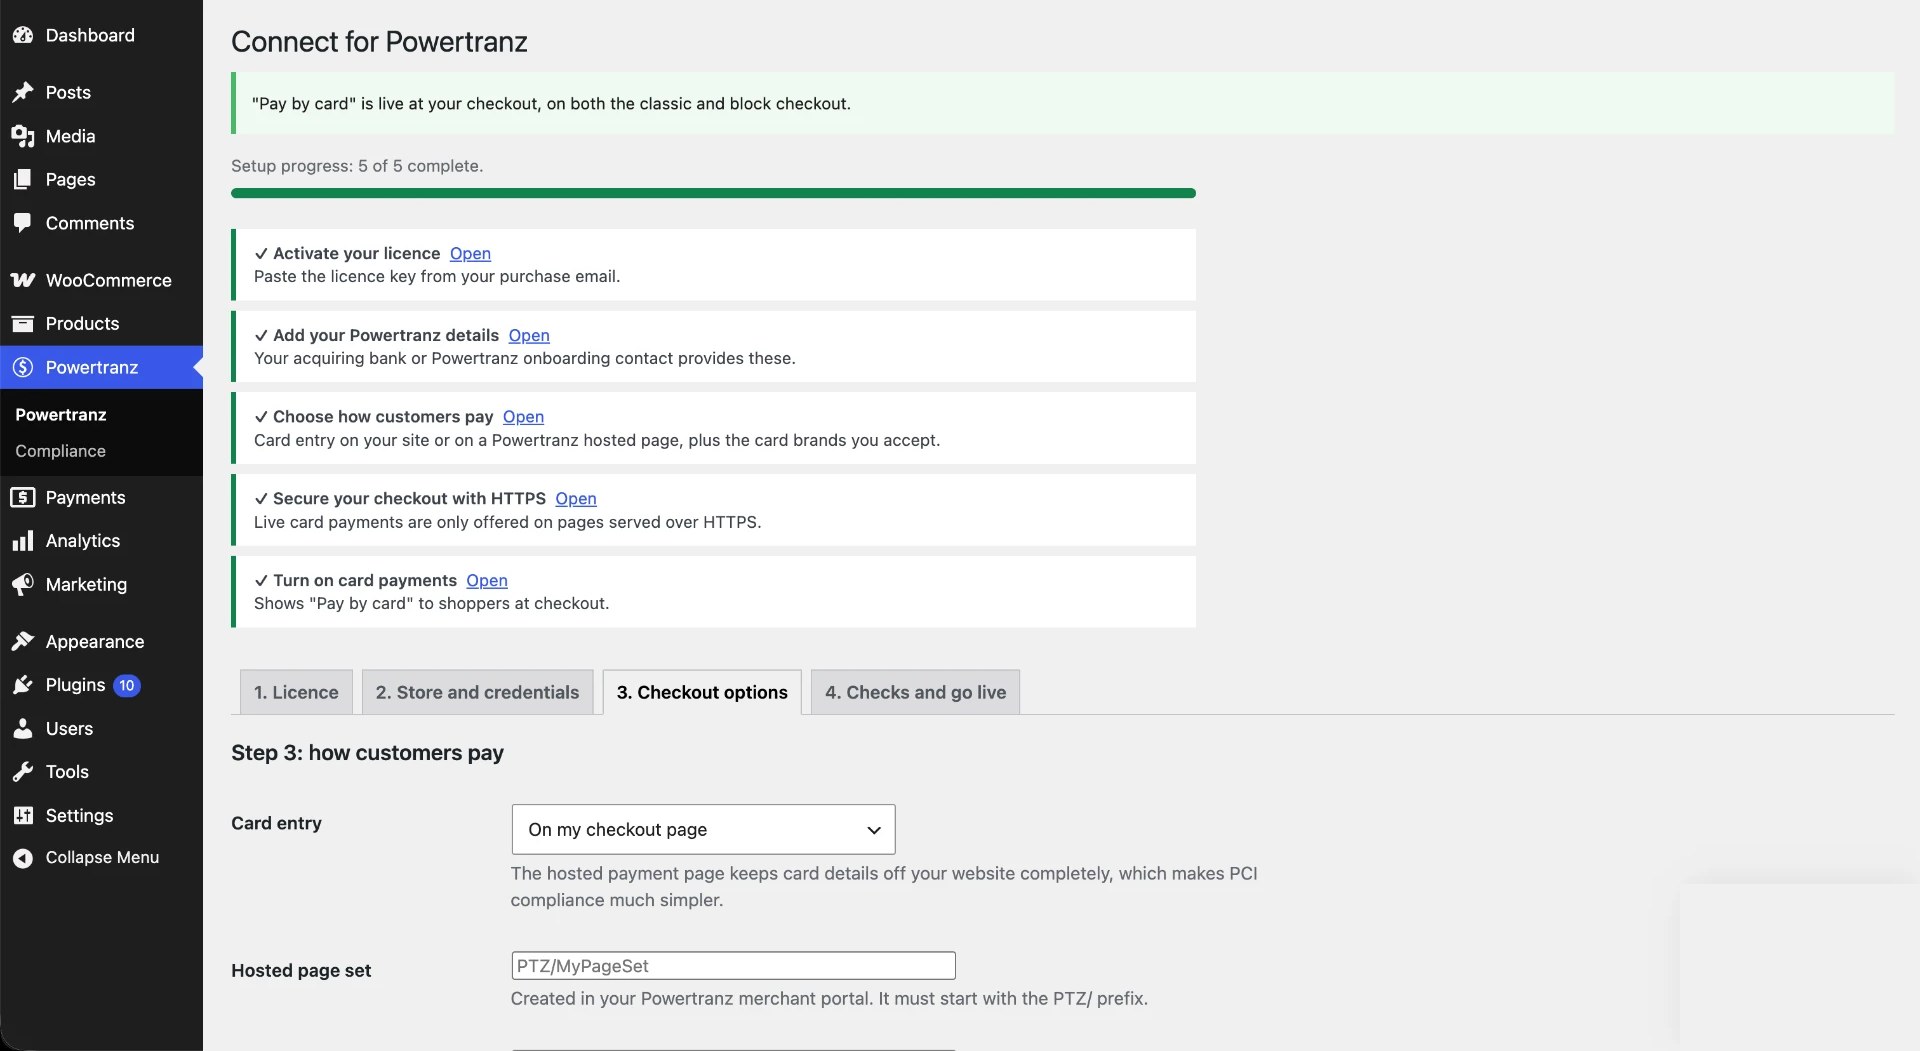
Task: Click the Settings sliders icon
Action: click(x=23, y=815)
